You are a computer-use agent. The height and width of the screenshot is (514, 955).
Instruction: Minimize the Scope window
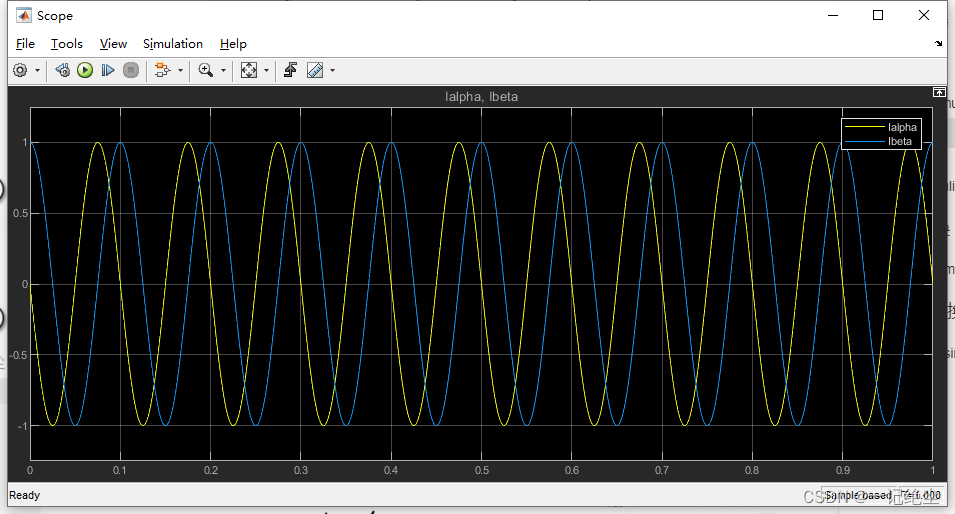[x=833, y=15]
